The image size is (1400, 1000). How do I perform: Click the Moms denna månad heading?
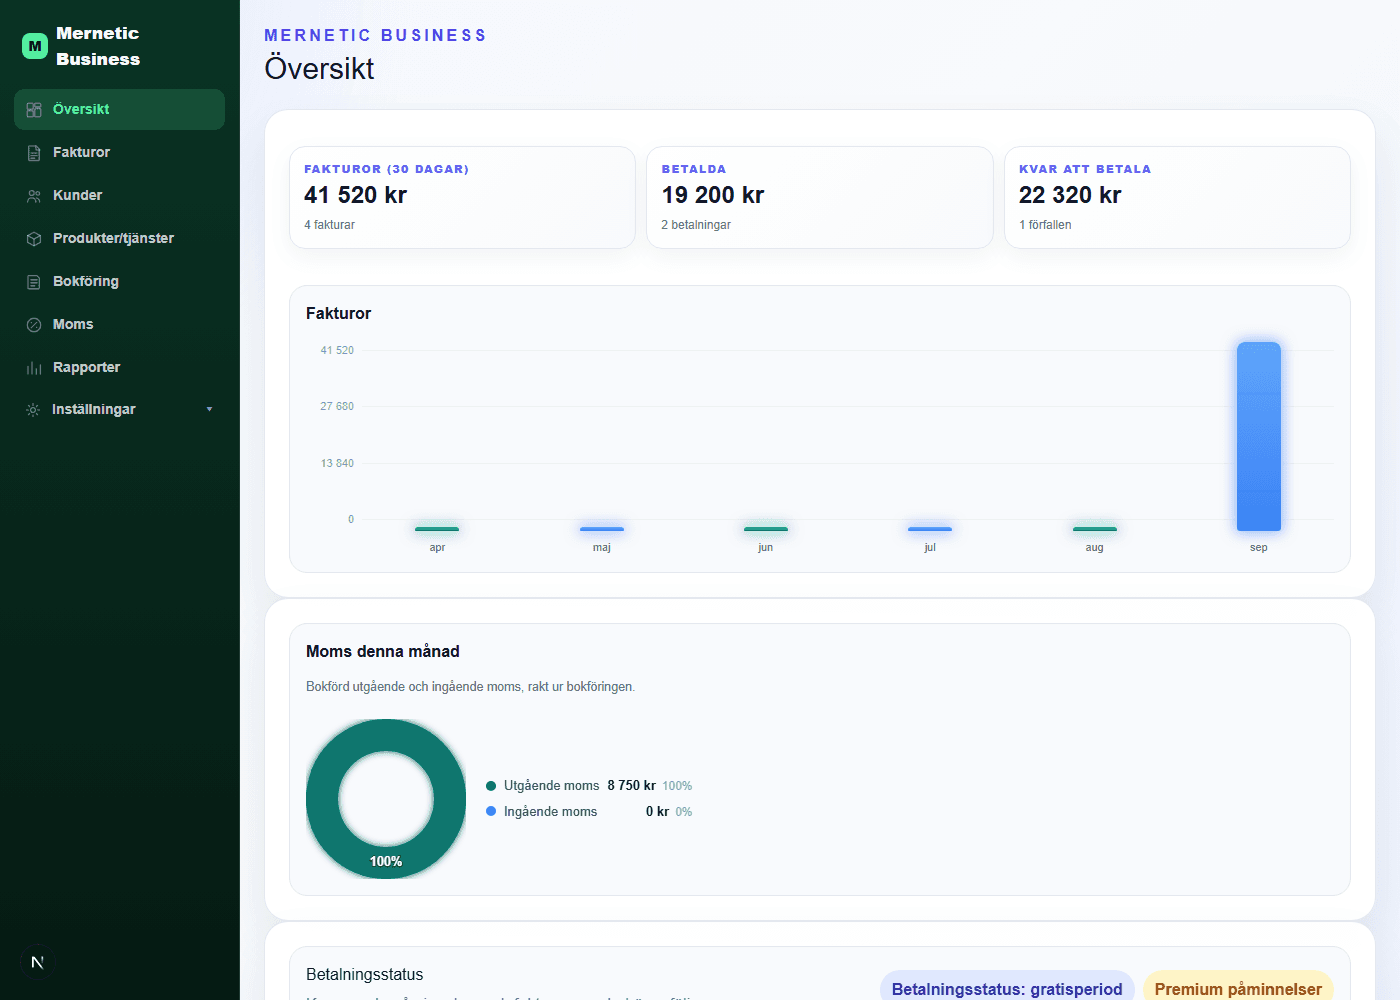[x=383, y=651]
